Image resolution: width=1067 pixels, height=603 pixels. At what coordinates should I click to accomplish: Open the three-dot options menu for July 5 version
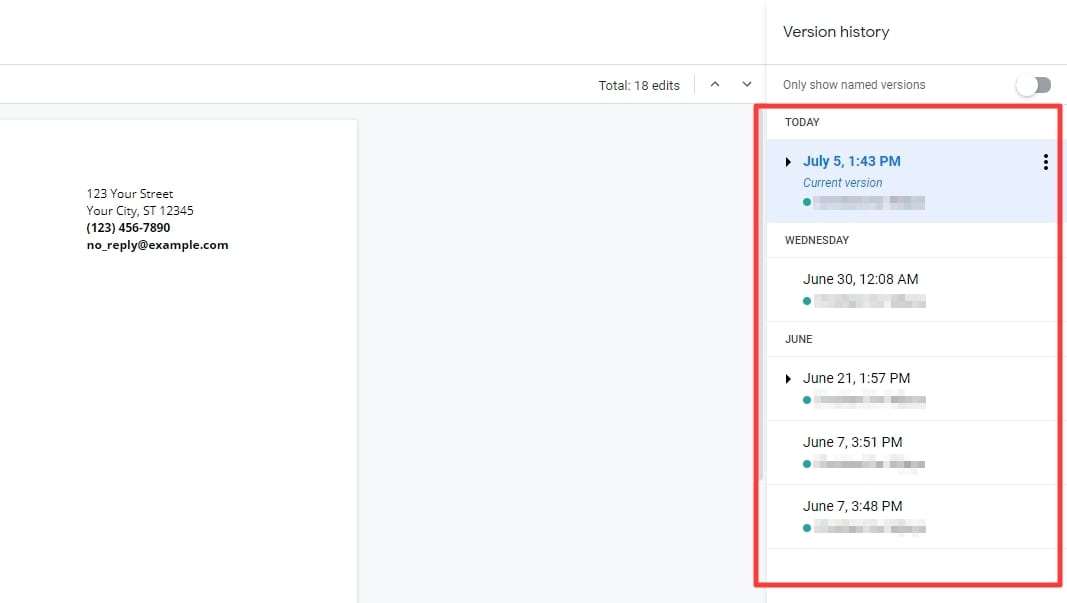click(1046, 161)
